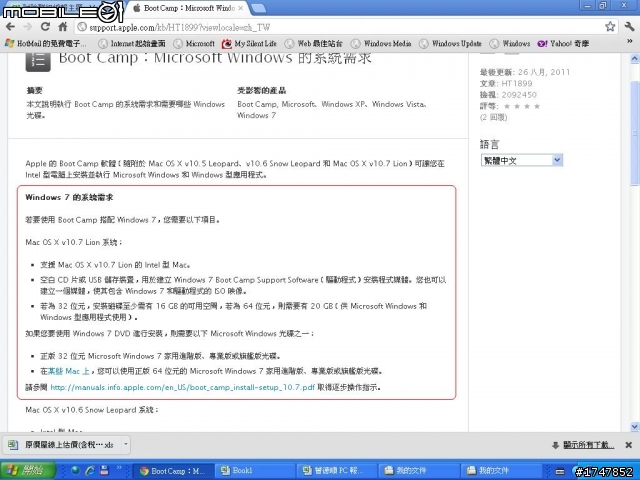Click the page scrollbar down arrow
Viewport: 640px width, 480px height.
click(634, 427)
